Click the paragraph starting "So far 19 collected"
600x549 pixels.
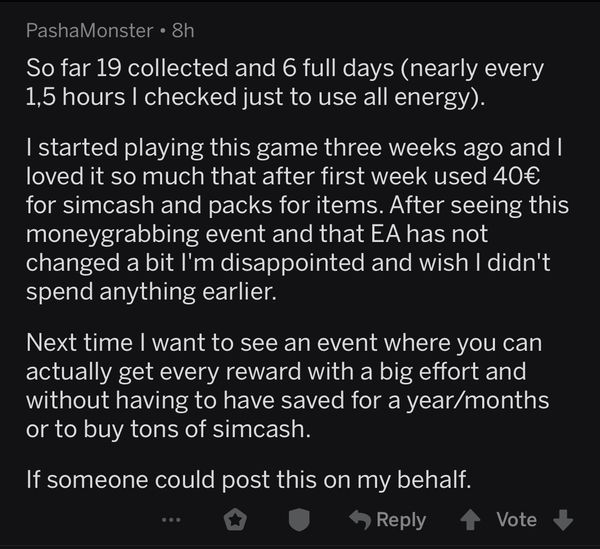(285, 84)
